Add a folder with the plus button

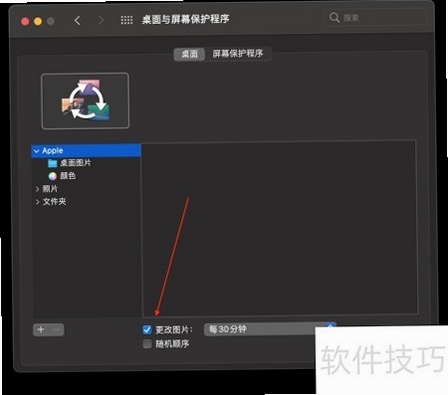pyautogui.click(x=41, y=330)
